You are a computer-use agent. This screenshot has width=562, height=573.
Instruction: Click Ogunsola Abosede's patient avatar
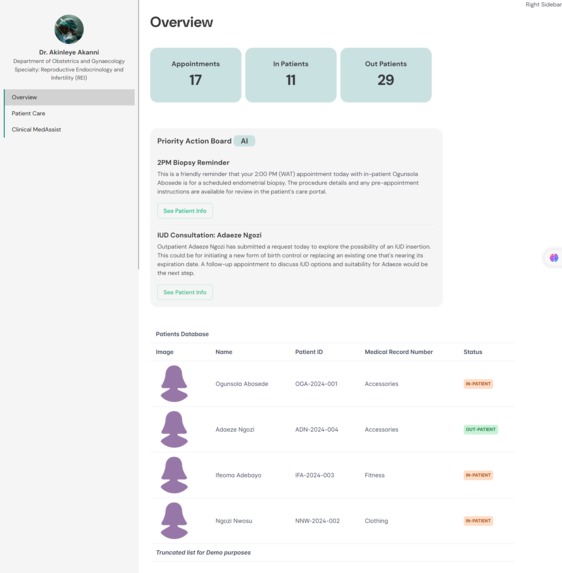point(174,384)
